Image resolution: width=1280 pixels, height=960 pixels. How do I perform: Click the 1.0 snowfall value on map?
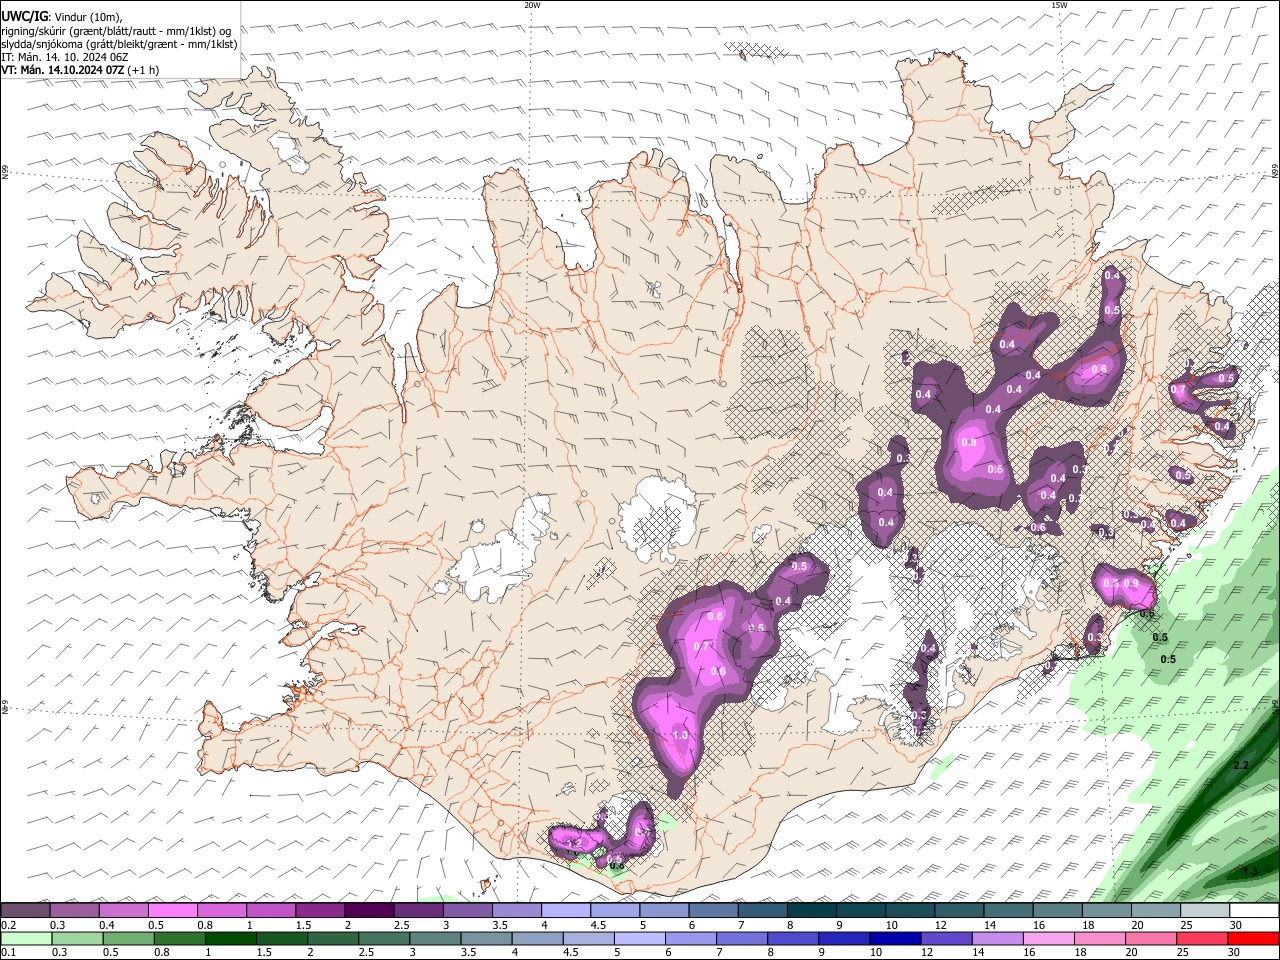(681, 735)
